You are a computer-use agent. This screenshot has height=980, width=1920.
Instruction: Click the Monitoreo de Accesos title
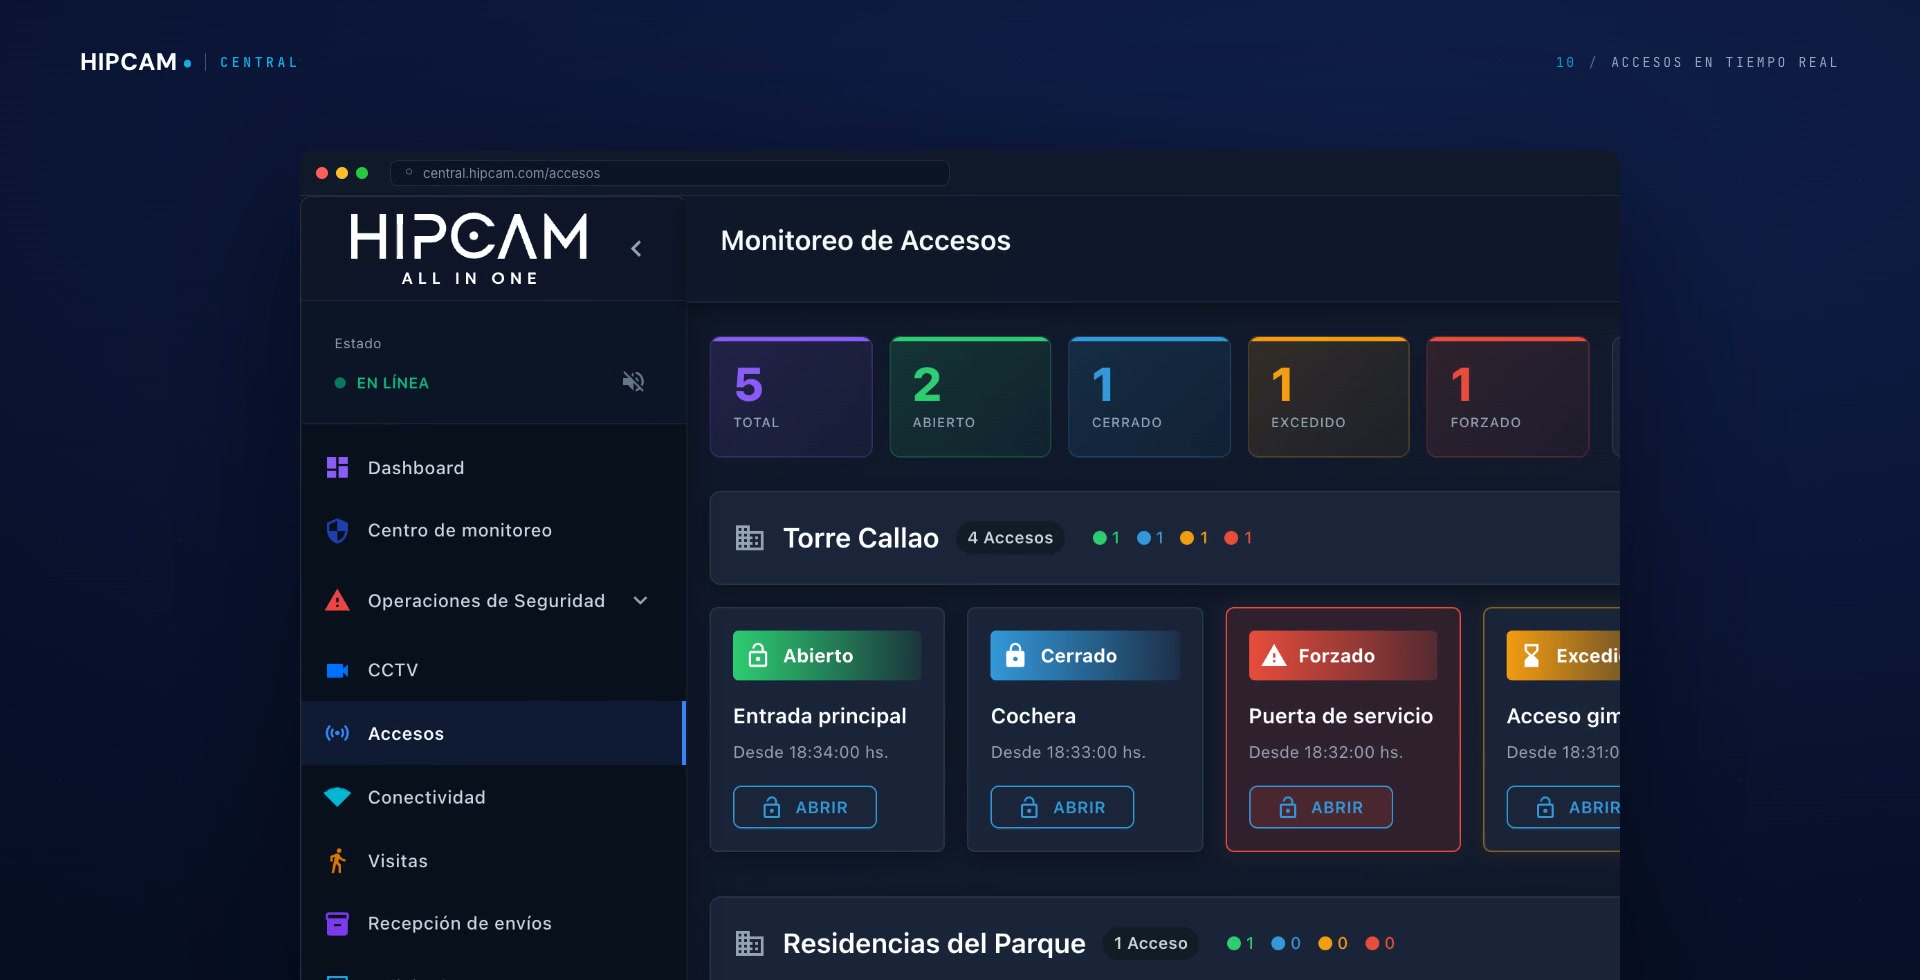pyautogui.click(x=866, y=241)
